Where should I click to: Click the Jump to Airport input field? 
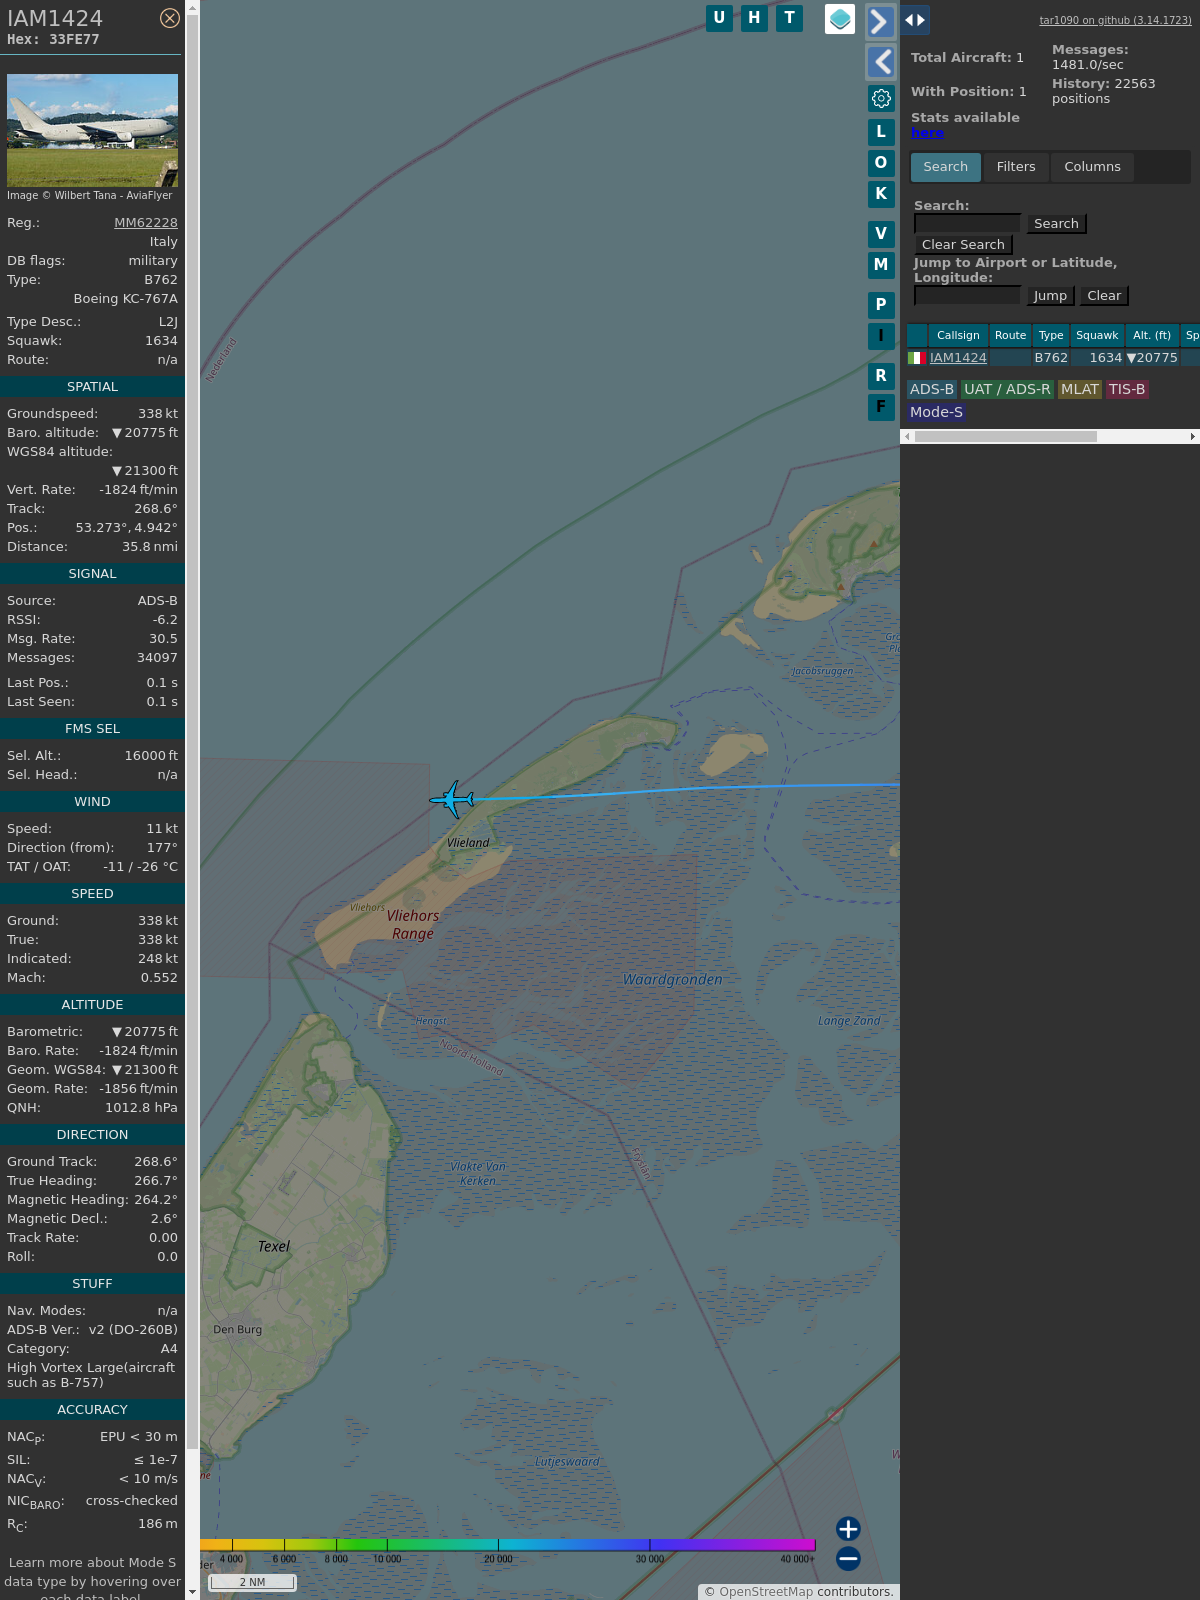pos(967,296)
